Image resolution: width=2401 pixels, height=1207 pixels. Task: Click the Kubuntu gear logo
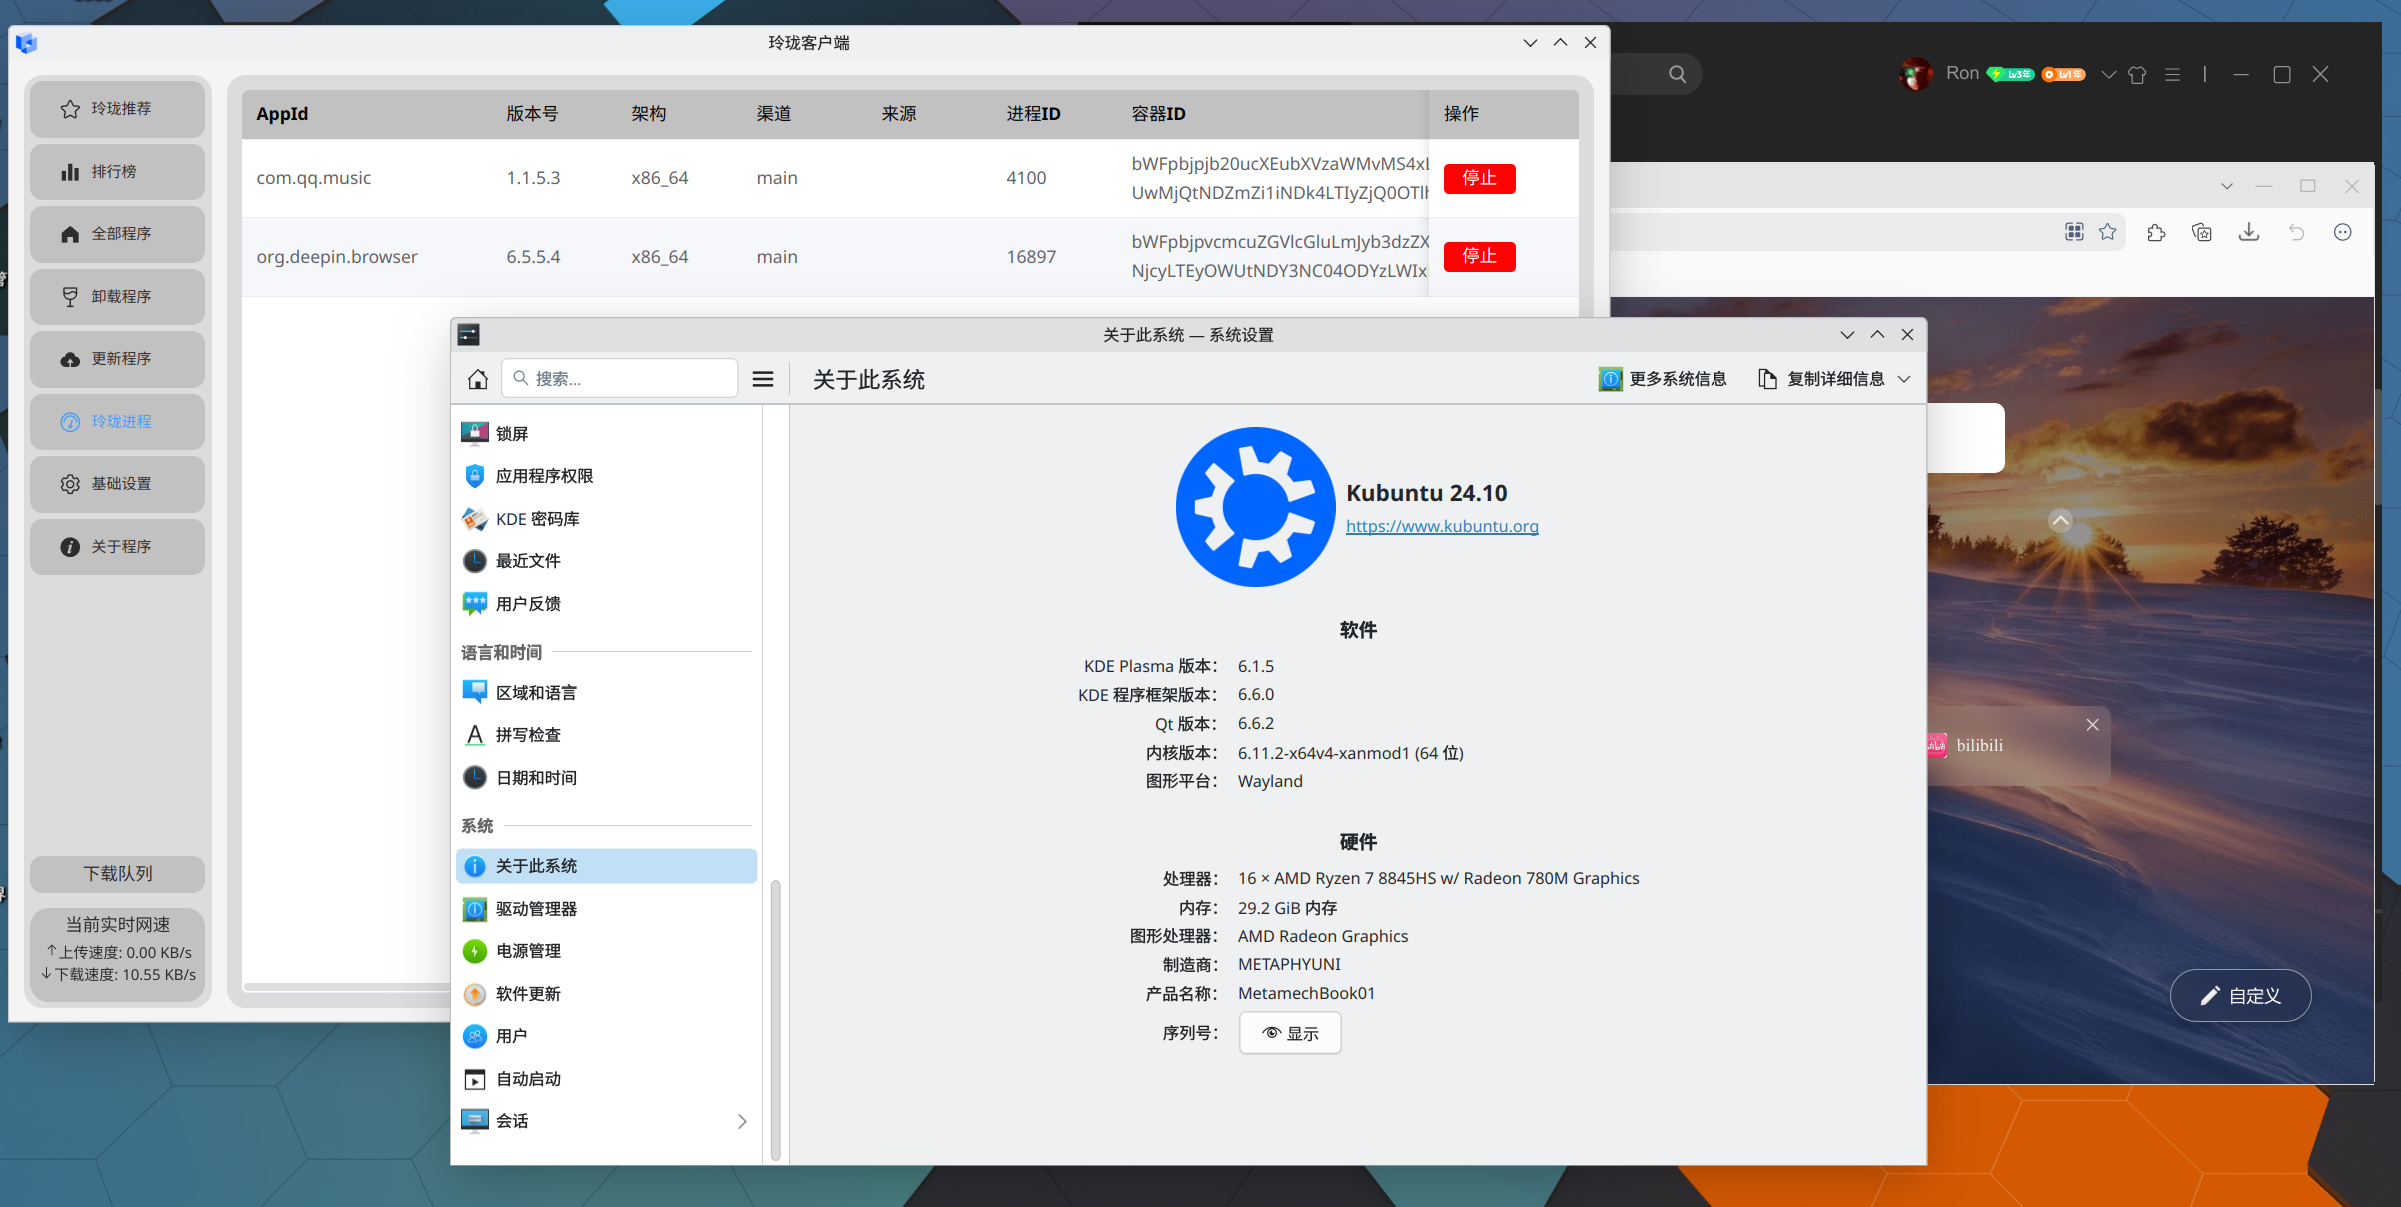1255,507
